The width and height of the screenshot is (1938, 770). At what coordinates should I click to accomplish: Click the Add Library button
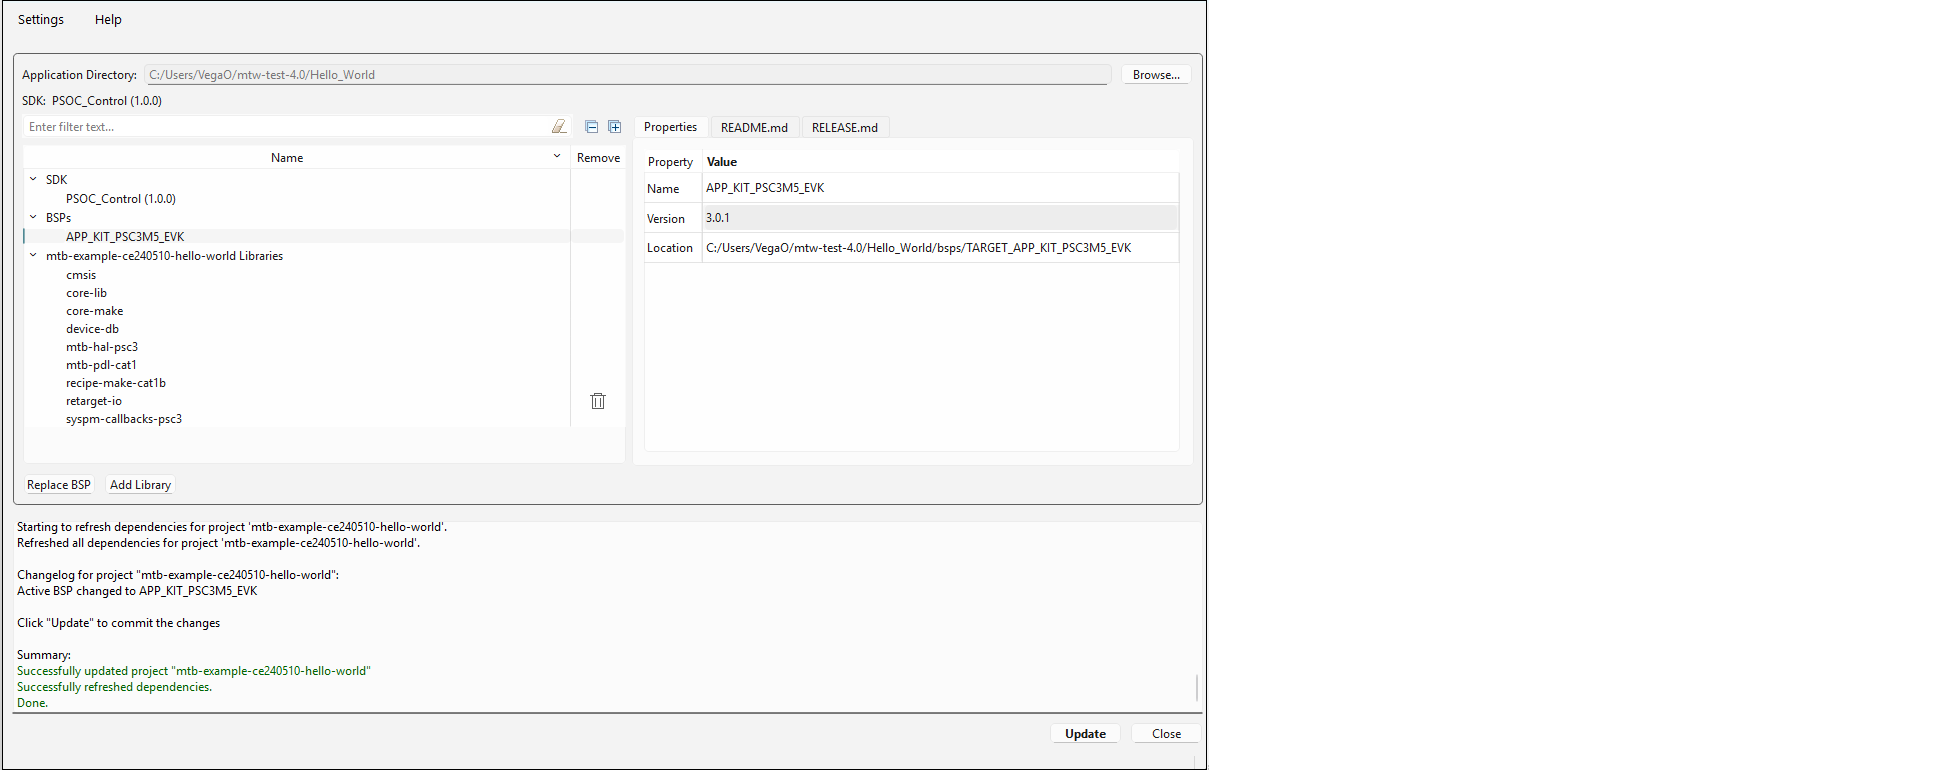pyautogui.click(x=140, y=485)
